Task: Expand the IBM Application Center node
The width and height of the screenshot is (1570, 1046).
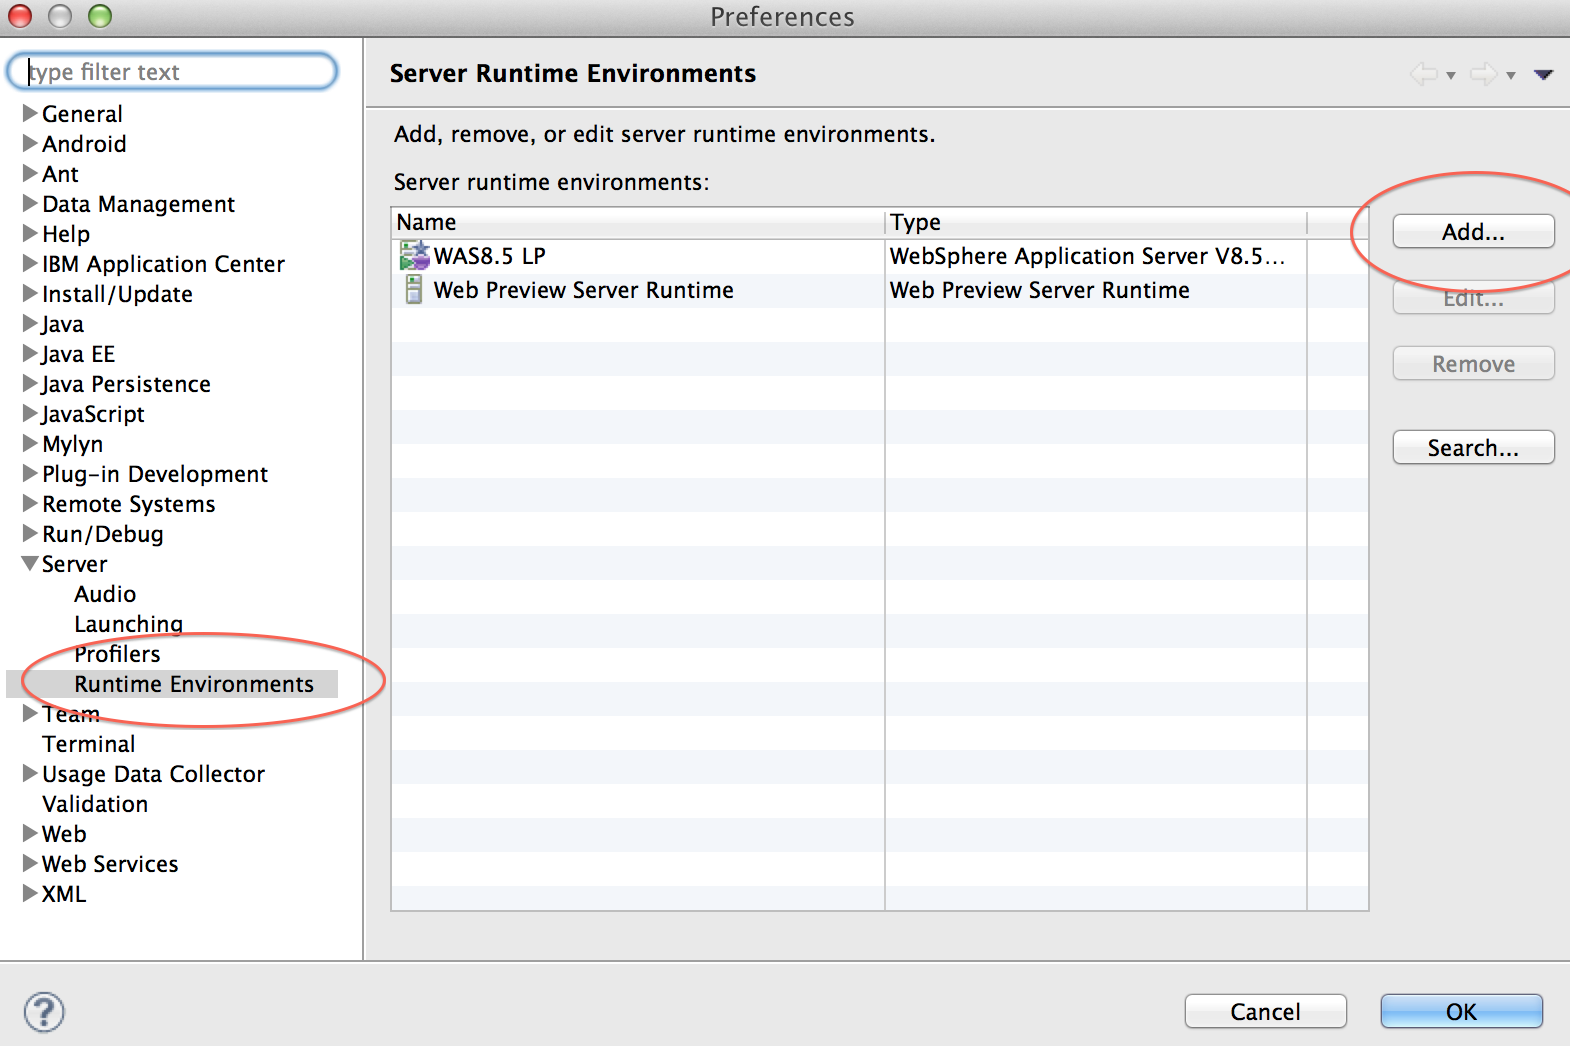Action: (30, 263)
